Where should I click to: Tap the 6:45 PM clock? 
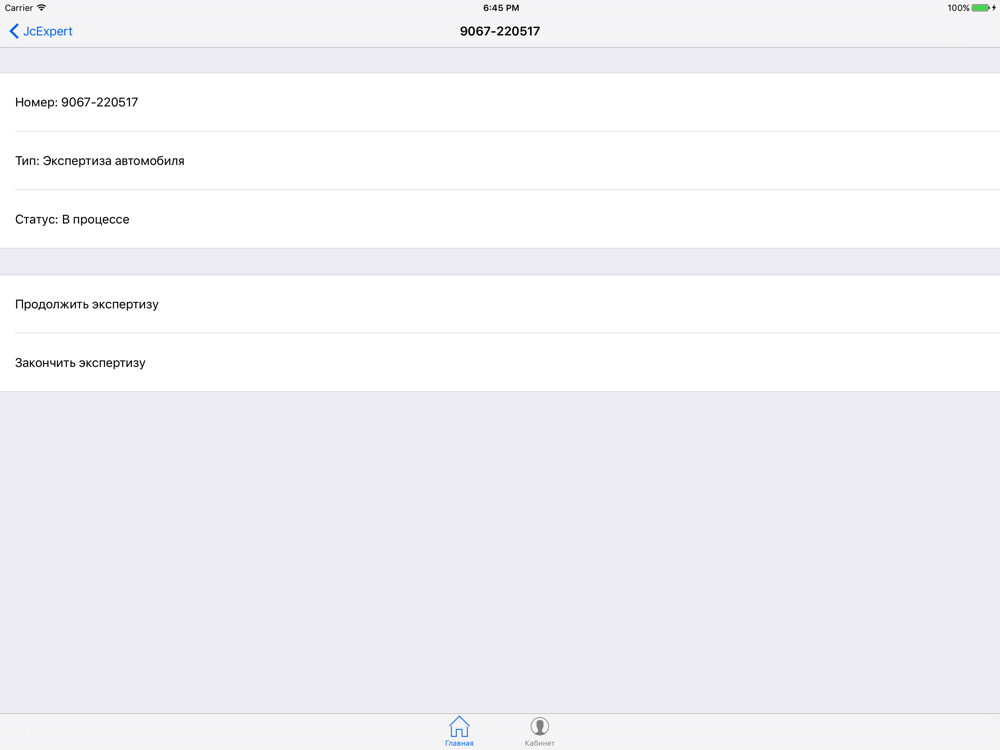[x=501, y=8]
